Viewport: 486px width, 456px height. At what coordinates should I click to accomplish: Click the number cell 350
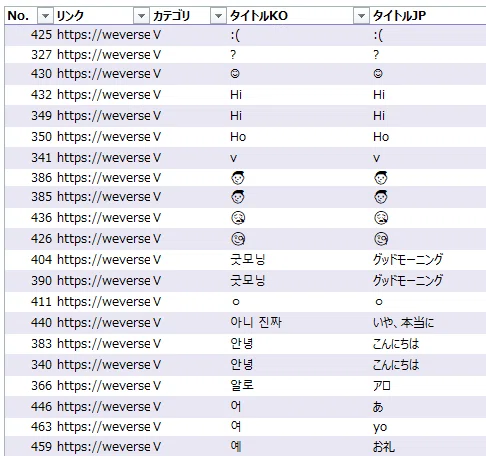coord(42,137)
